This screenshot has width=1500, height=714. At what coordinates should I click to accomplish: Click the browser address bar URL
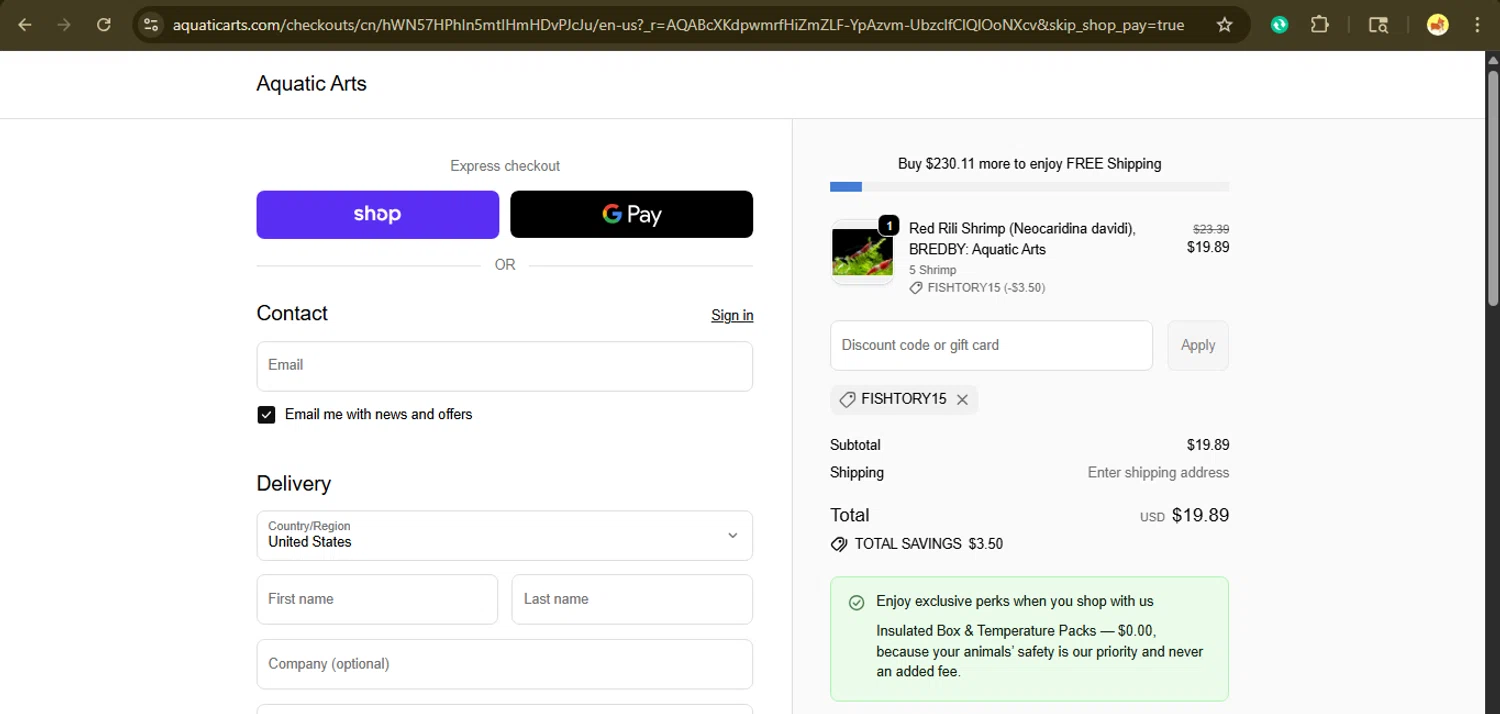coord(678,25)
